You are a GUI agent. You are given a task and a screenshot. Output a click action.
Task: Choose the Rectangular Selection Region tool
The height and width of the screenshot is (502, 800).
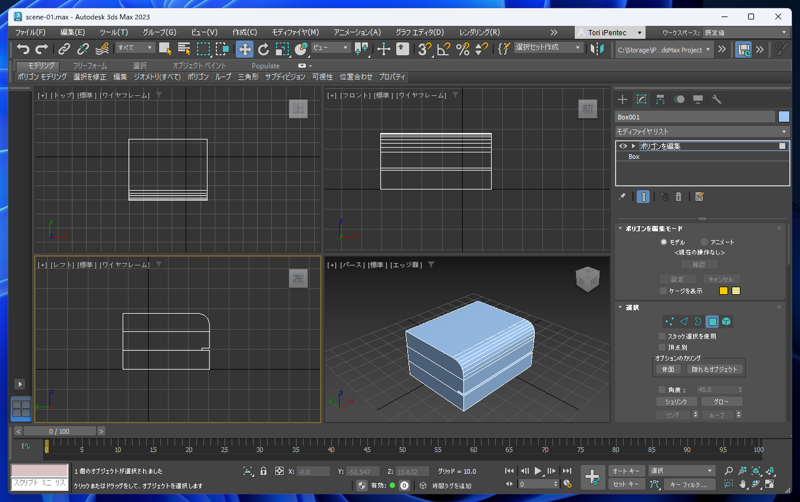[x=204, y=49]
